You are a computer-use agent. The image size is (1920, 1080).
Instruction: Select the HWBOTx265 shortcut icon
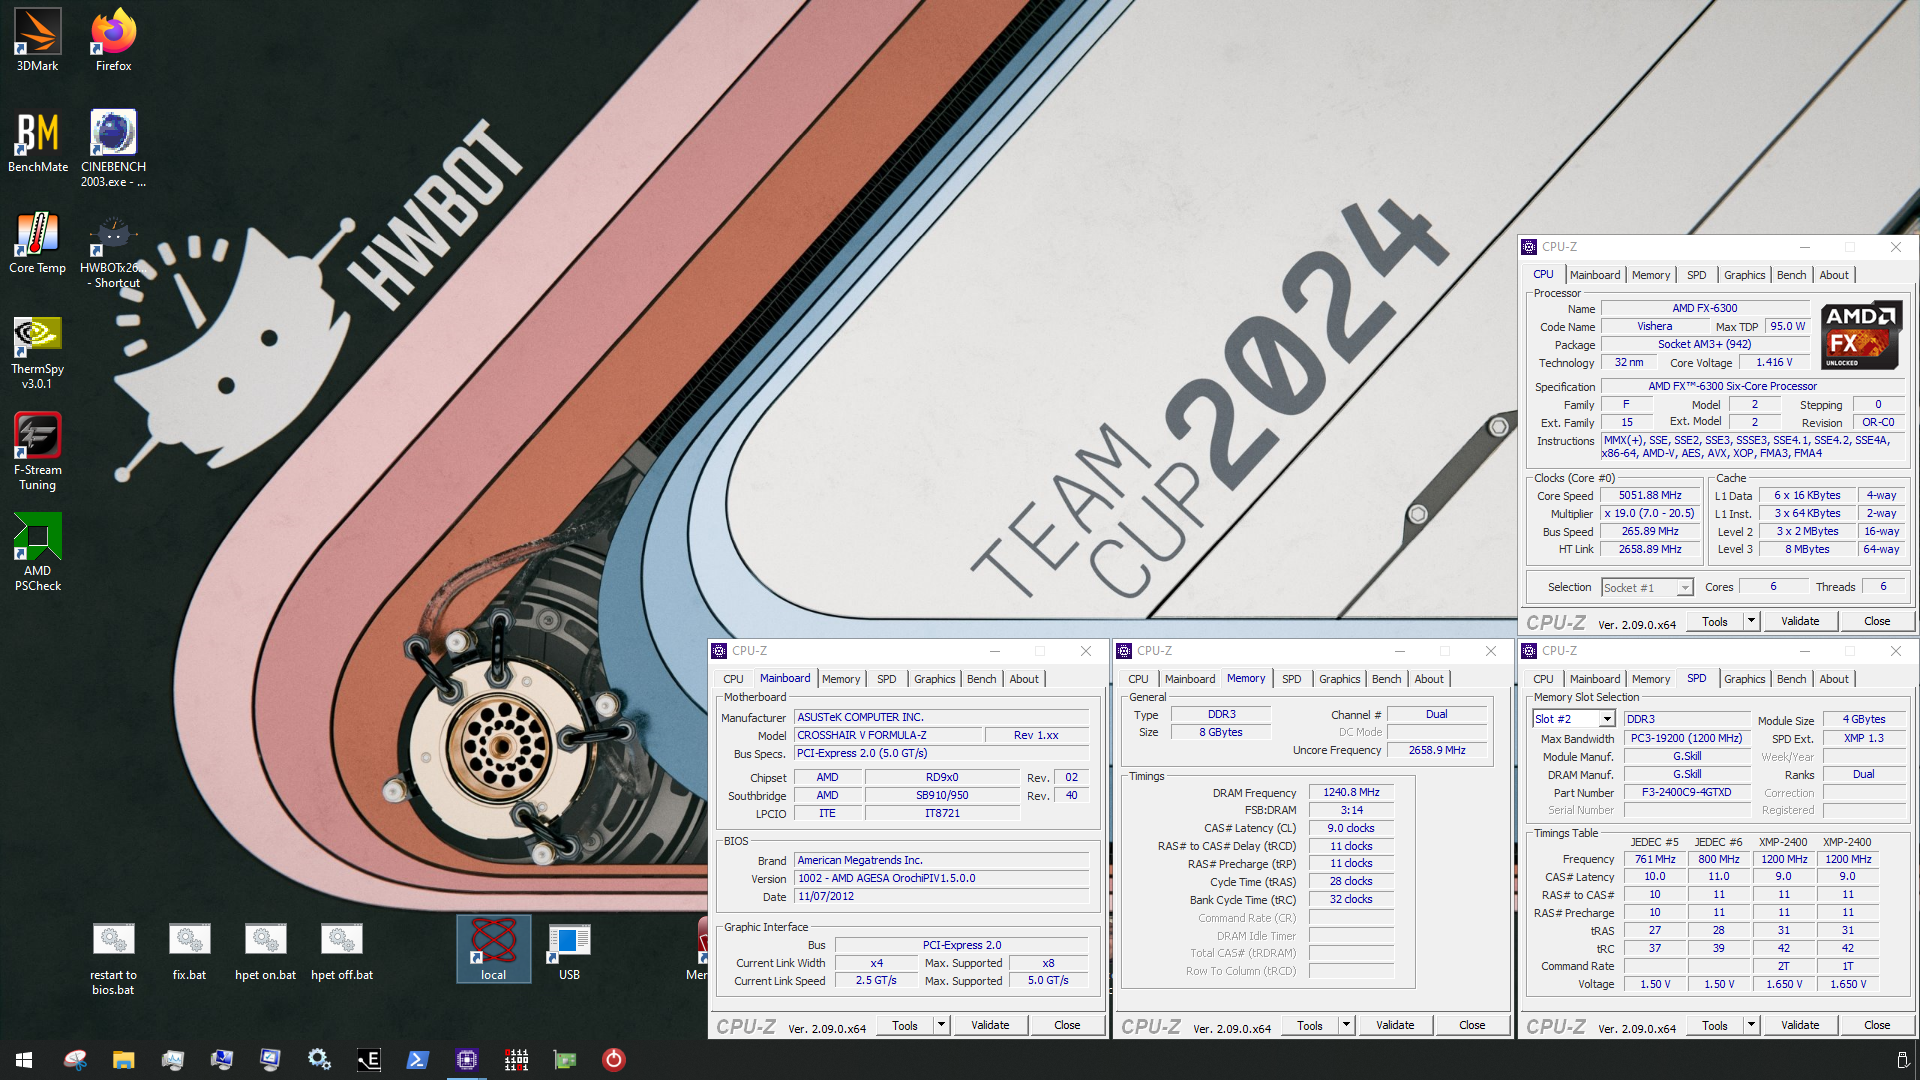click(113, 250)
